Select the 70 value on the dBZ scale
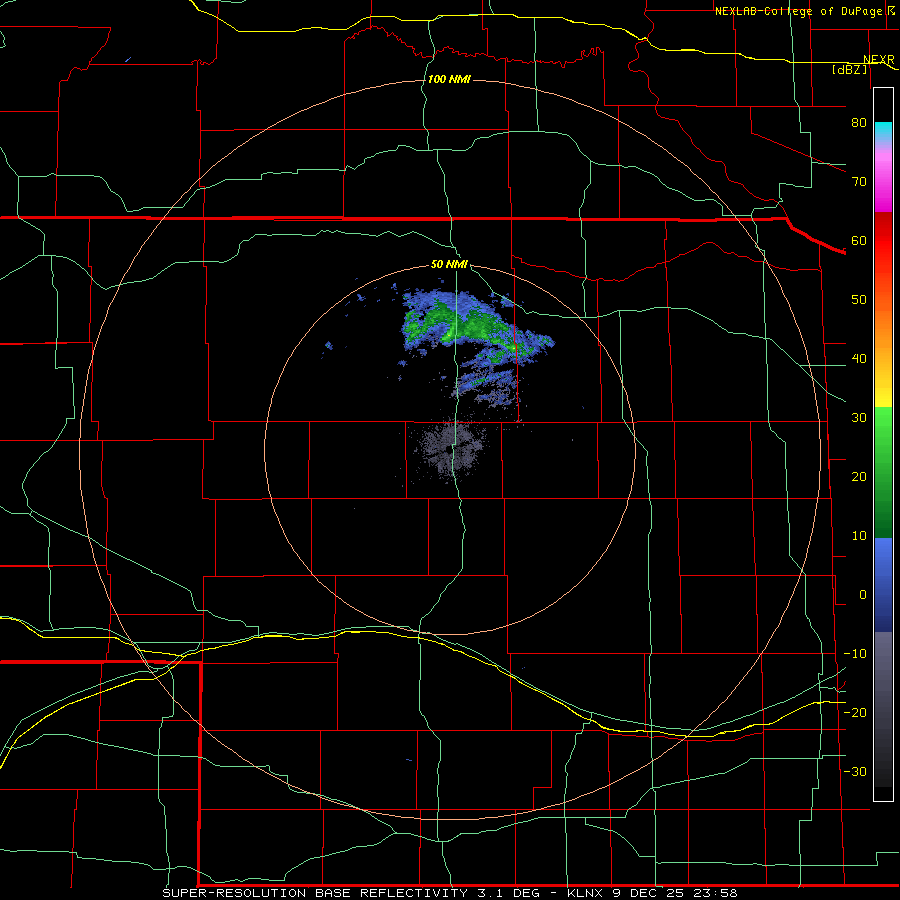The image size is (900, 900). pyautogui.click(x=859, y=182)
